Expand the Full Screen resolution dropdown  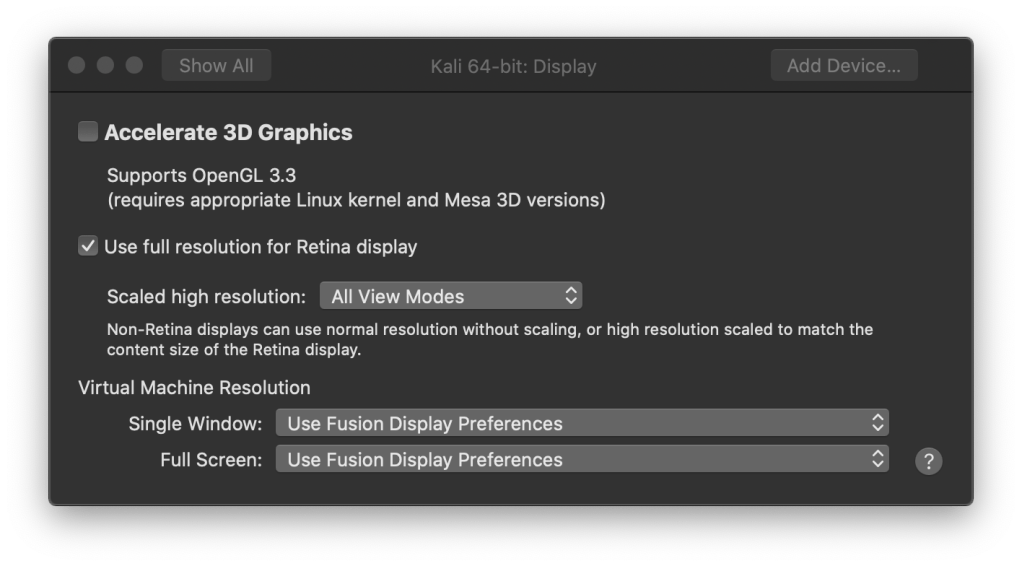(x=581, y=459)
